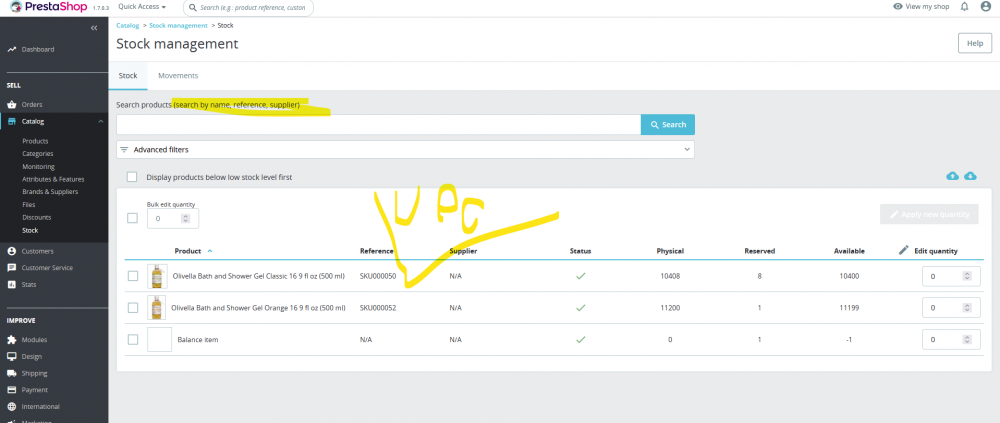
Task: Tick the bulk edit select-all checkbox
Action: (x=132, y=218)
